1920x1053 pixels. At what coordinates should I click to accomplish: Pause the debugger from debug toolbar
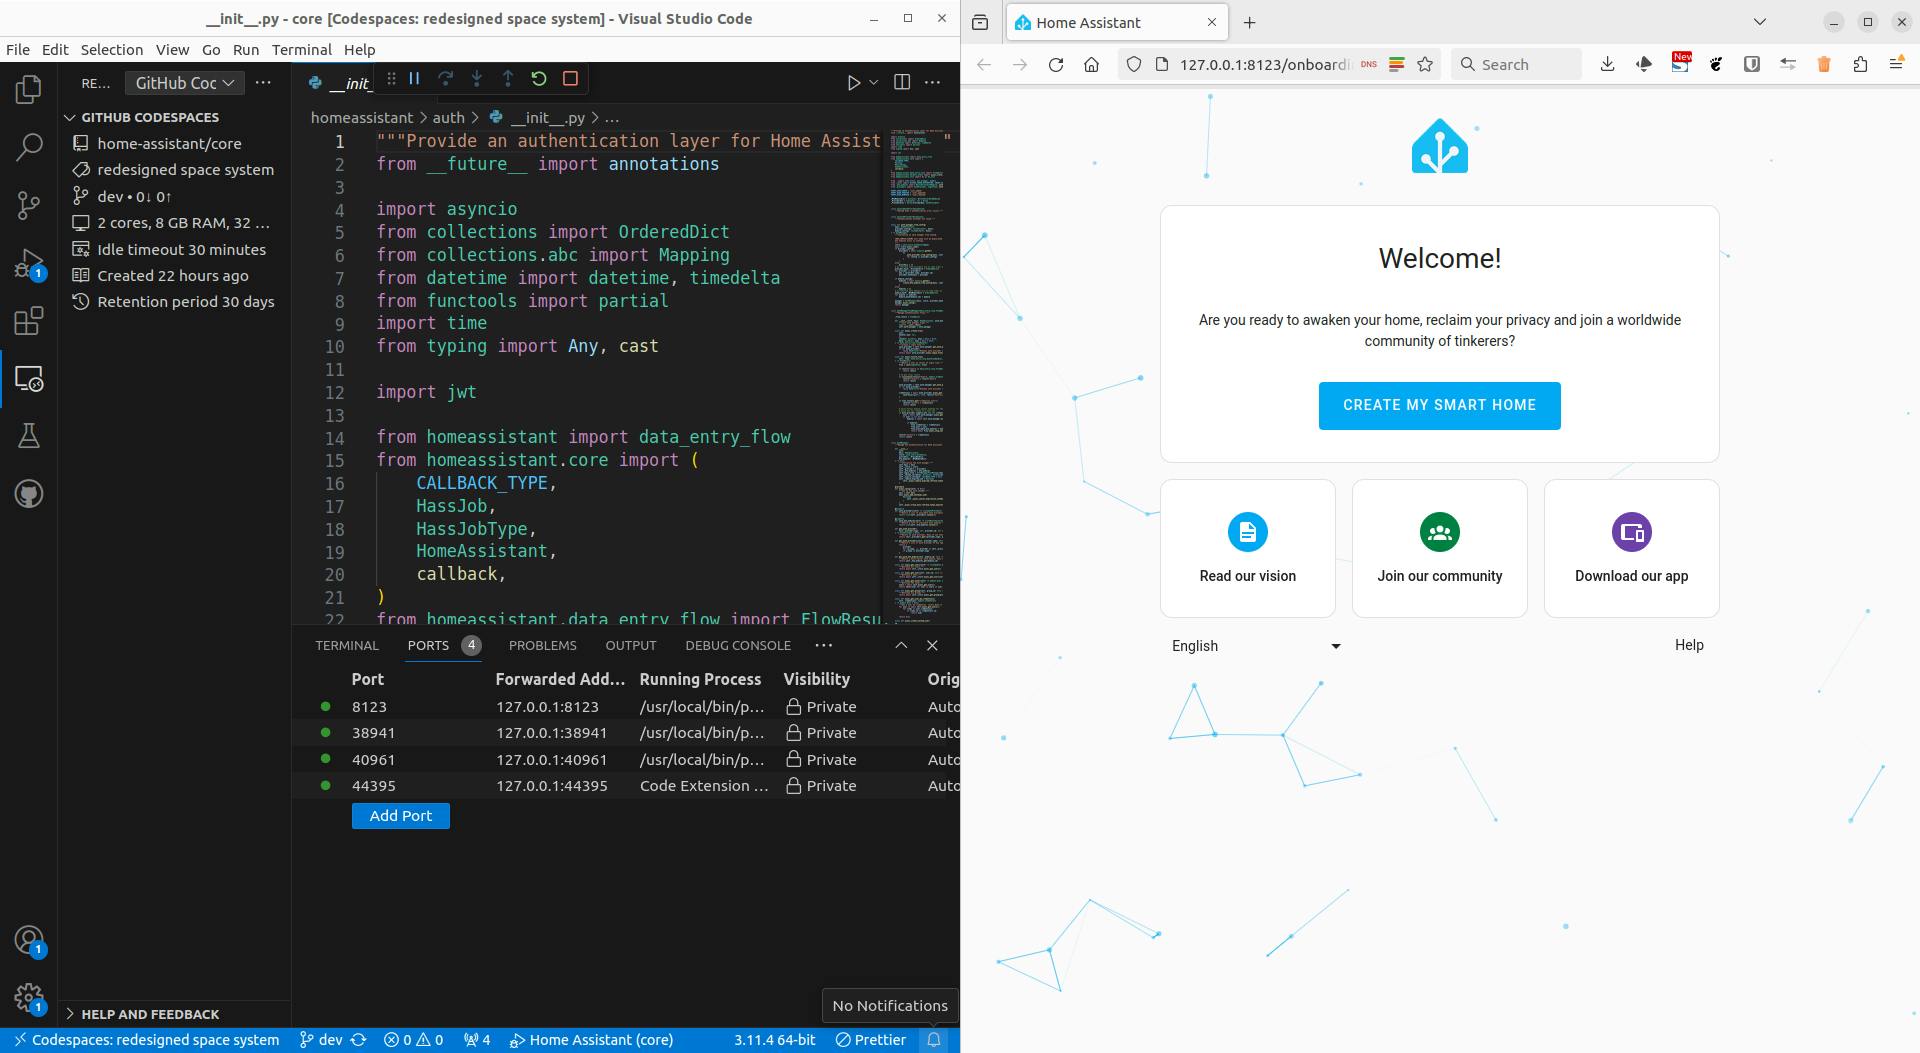coord(414,78)
